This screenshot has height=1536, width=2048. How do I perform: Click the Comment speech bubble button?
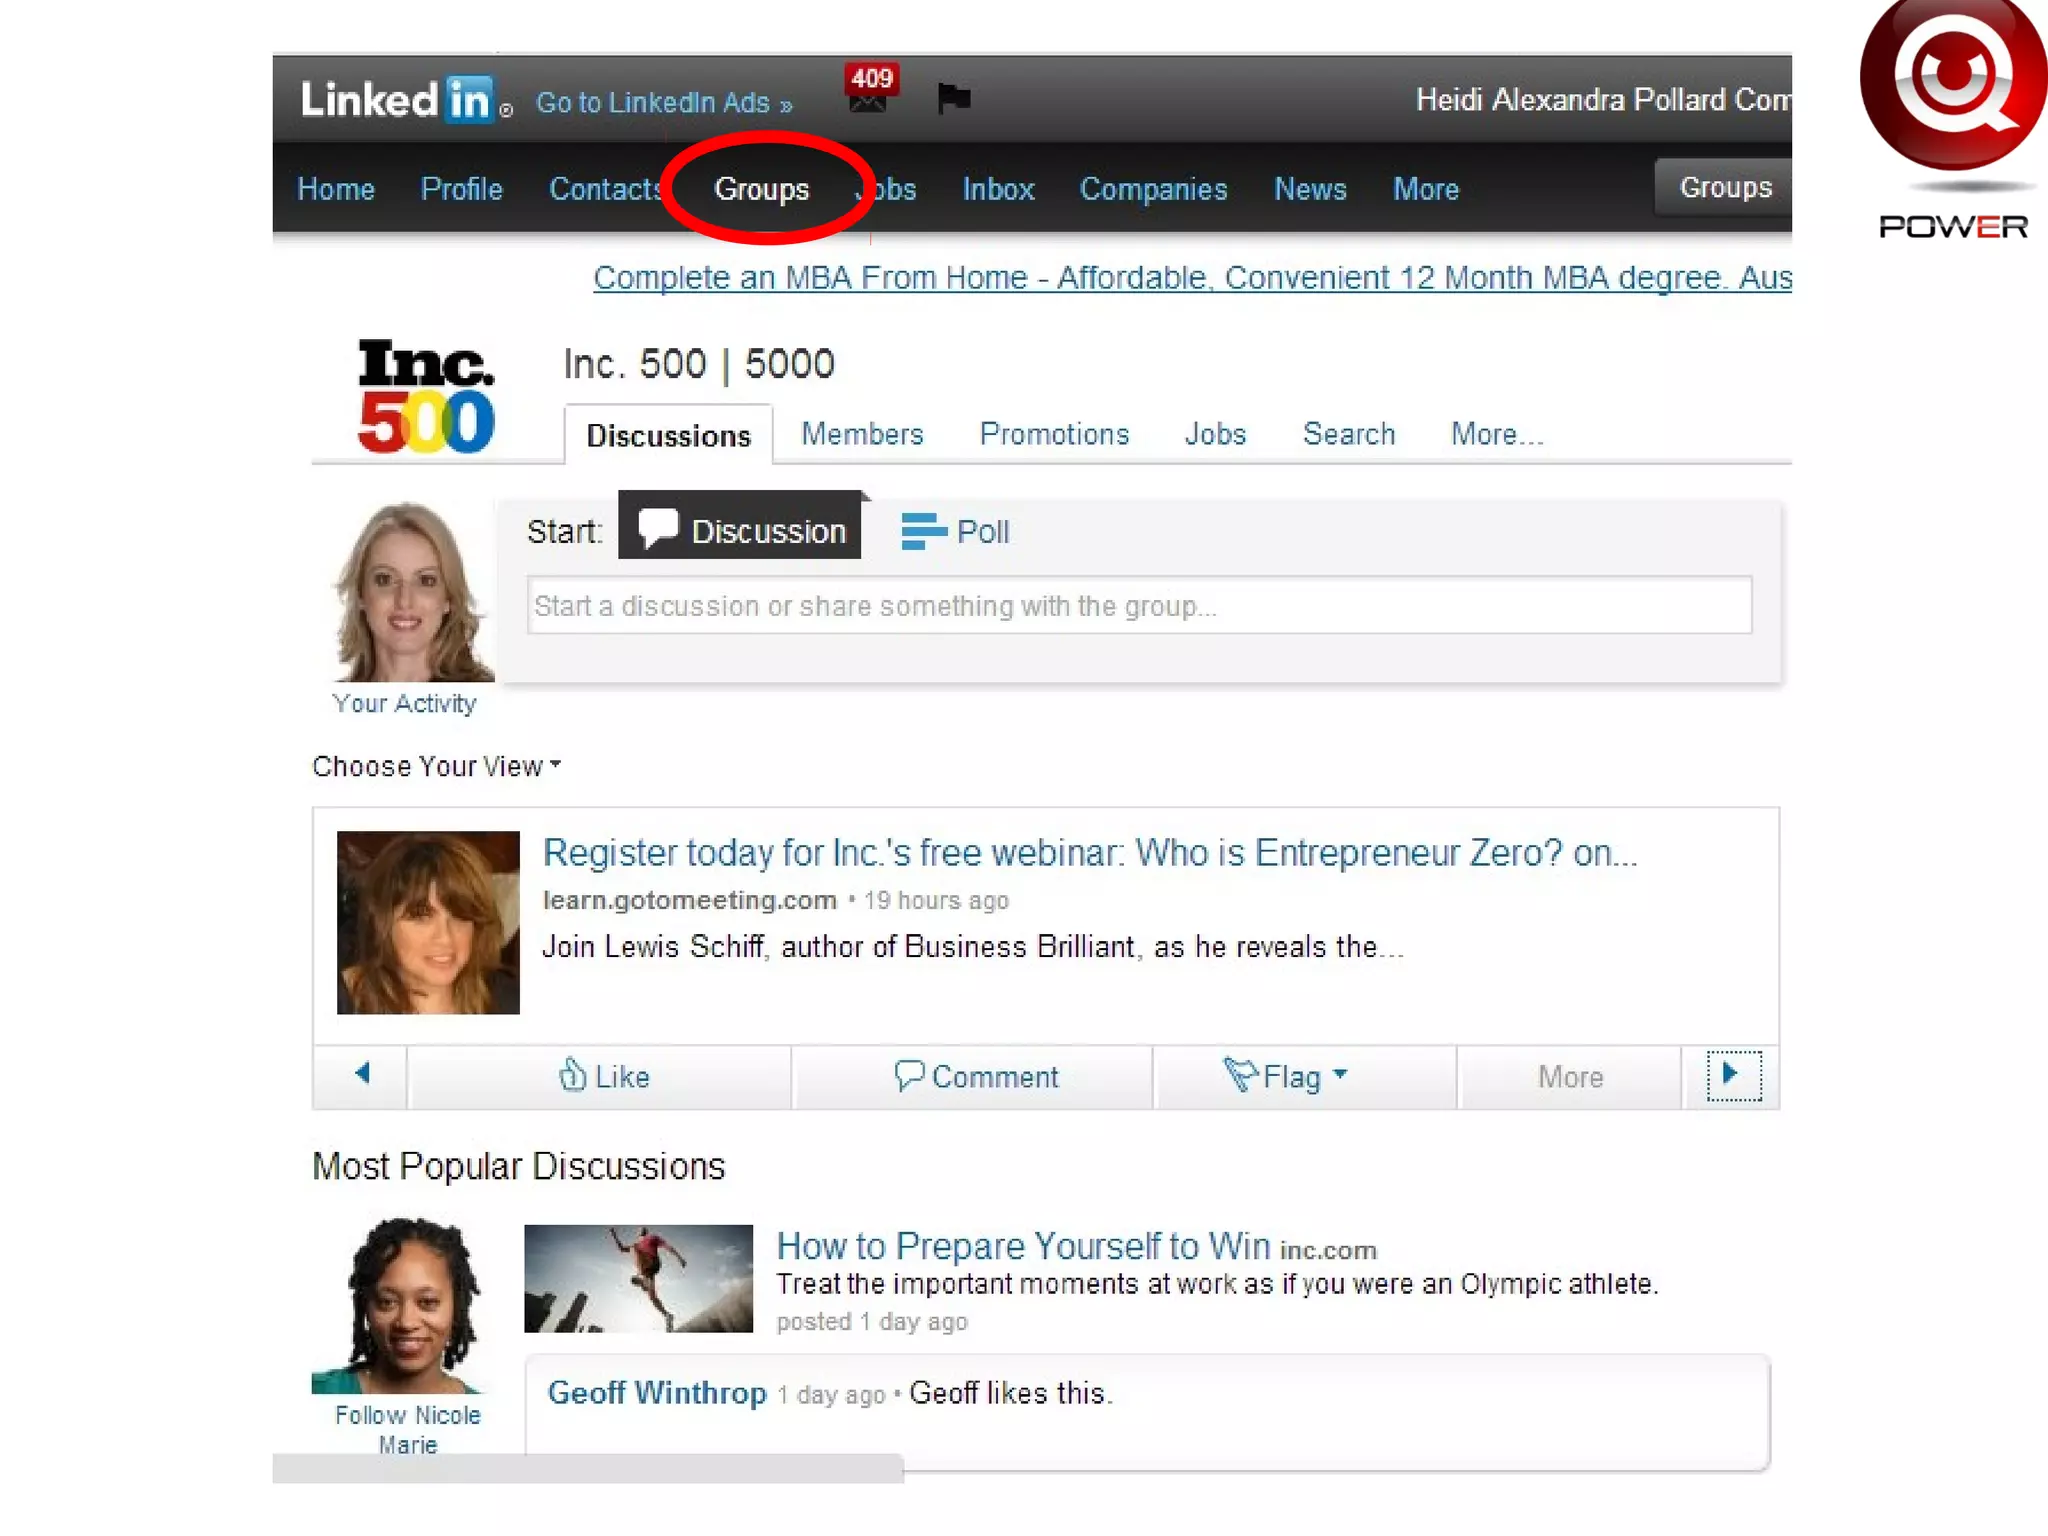tap(975, 1076)
